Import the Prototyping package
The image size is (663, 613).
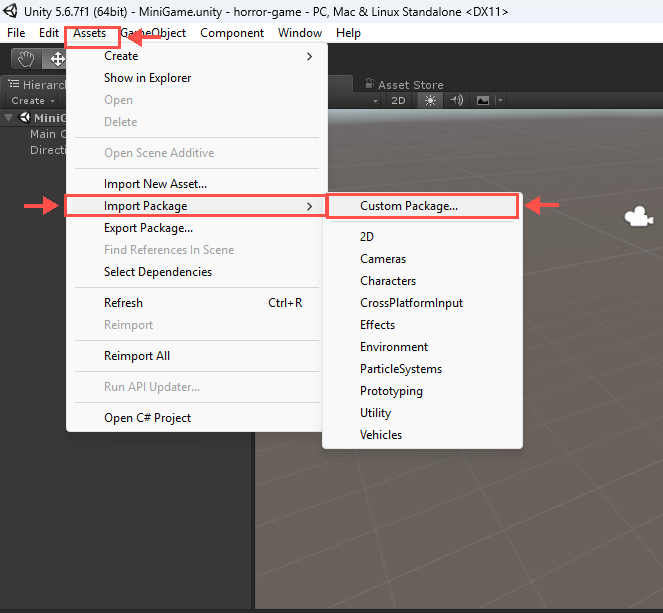point(422,391)
